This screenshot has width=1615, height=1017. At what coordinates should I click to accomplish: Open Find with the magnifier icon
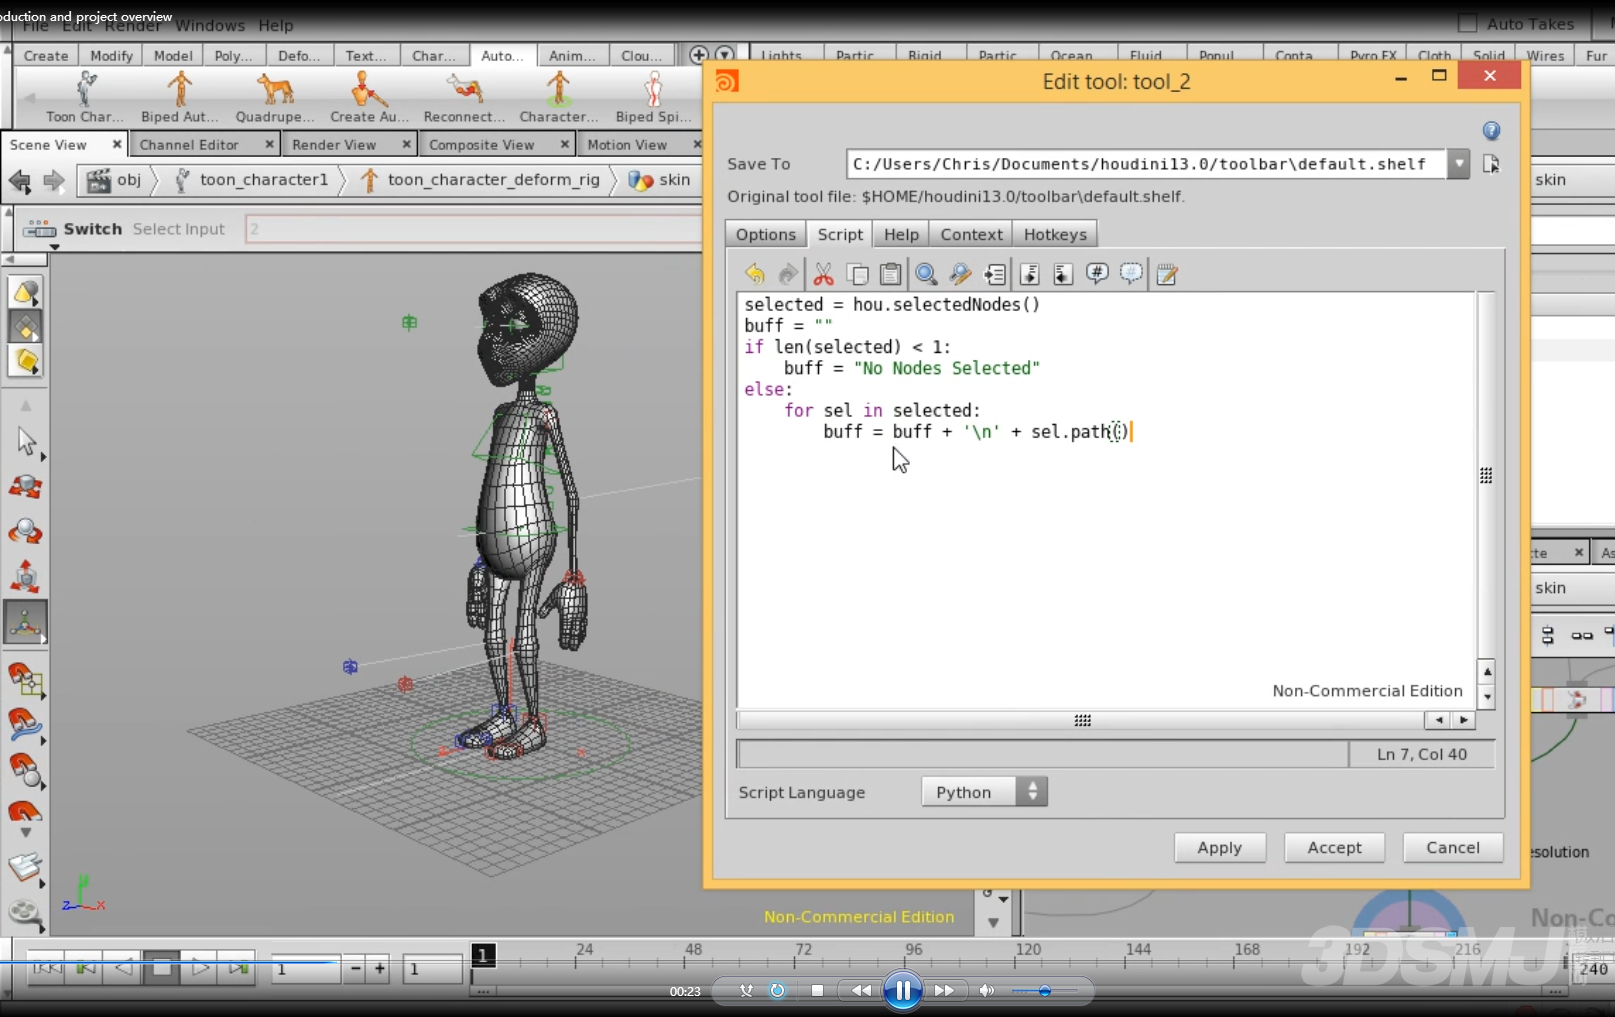pyautogui.click(x=926, y=273)
